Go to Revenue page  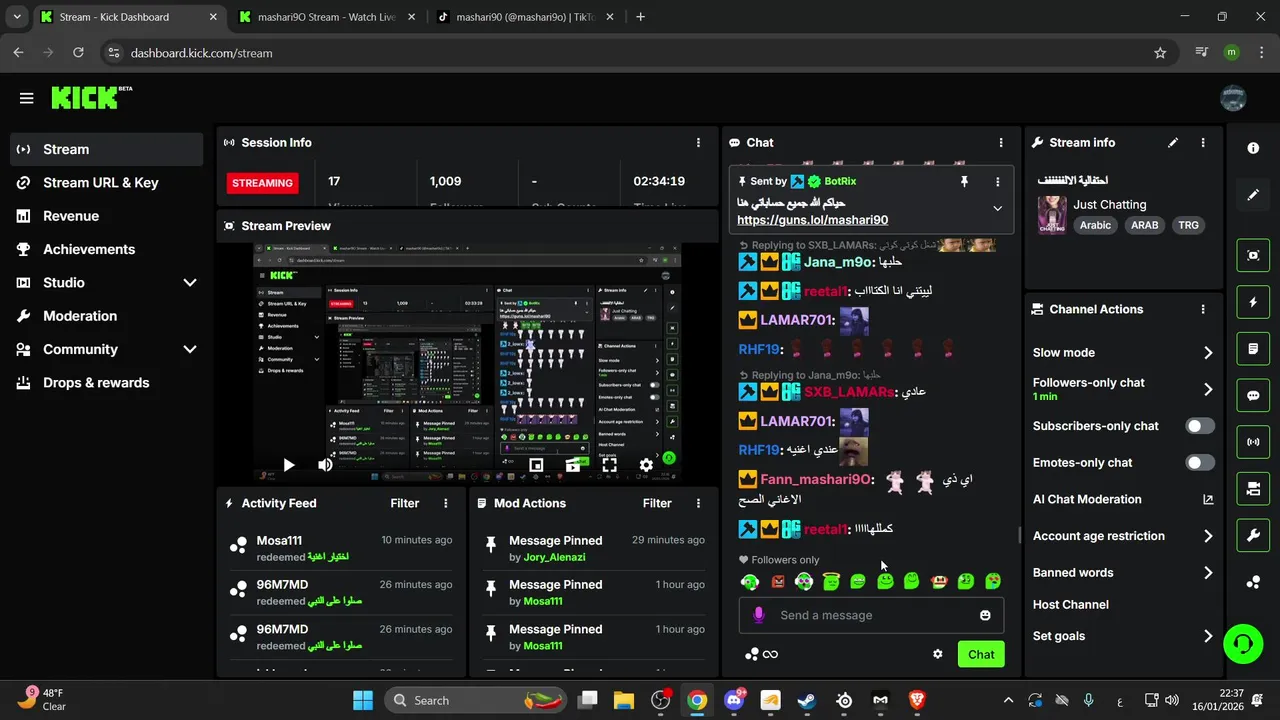107,216
